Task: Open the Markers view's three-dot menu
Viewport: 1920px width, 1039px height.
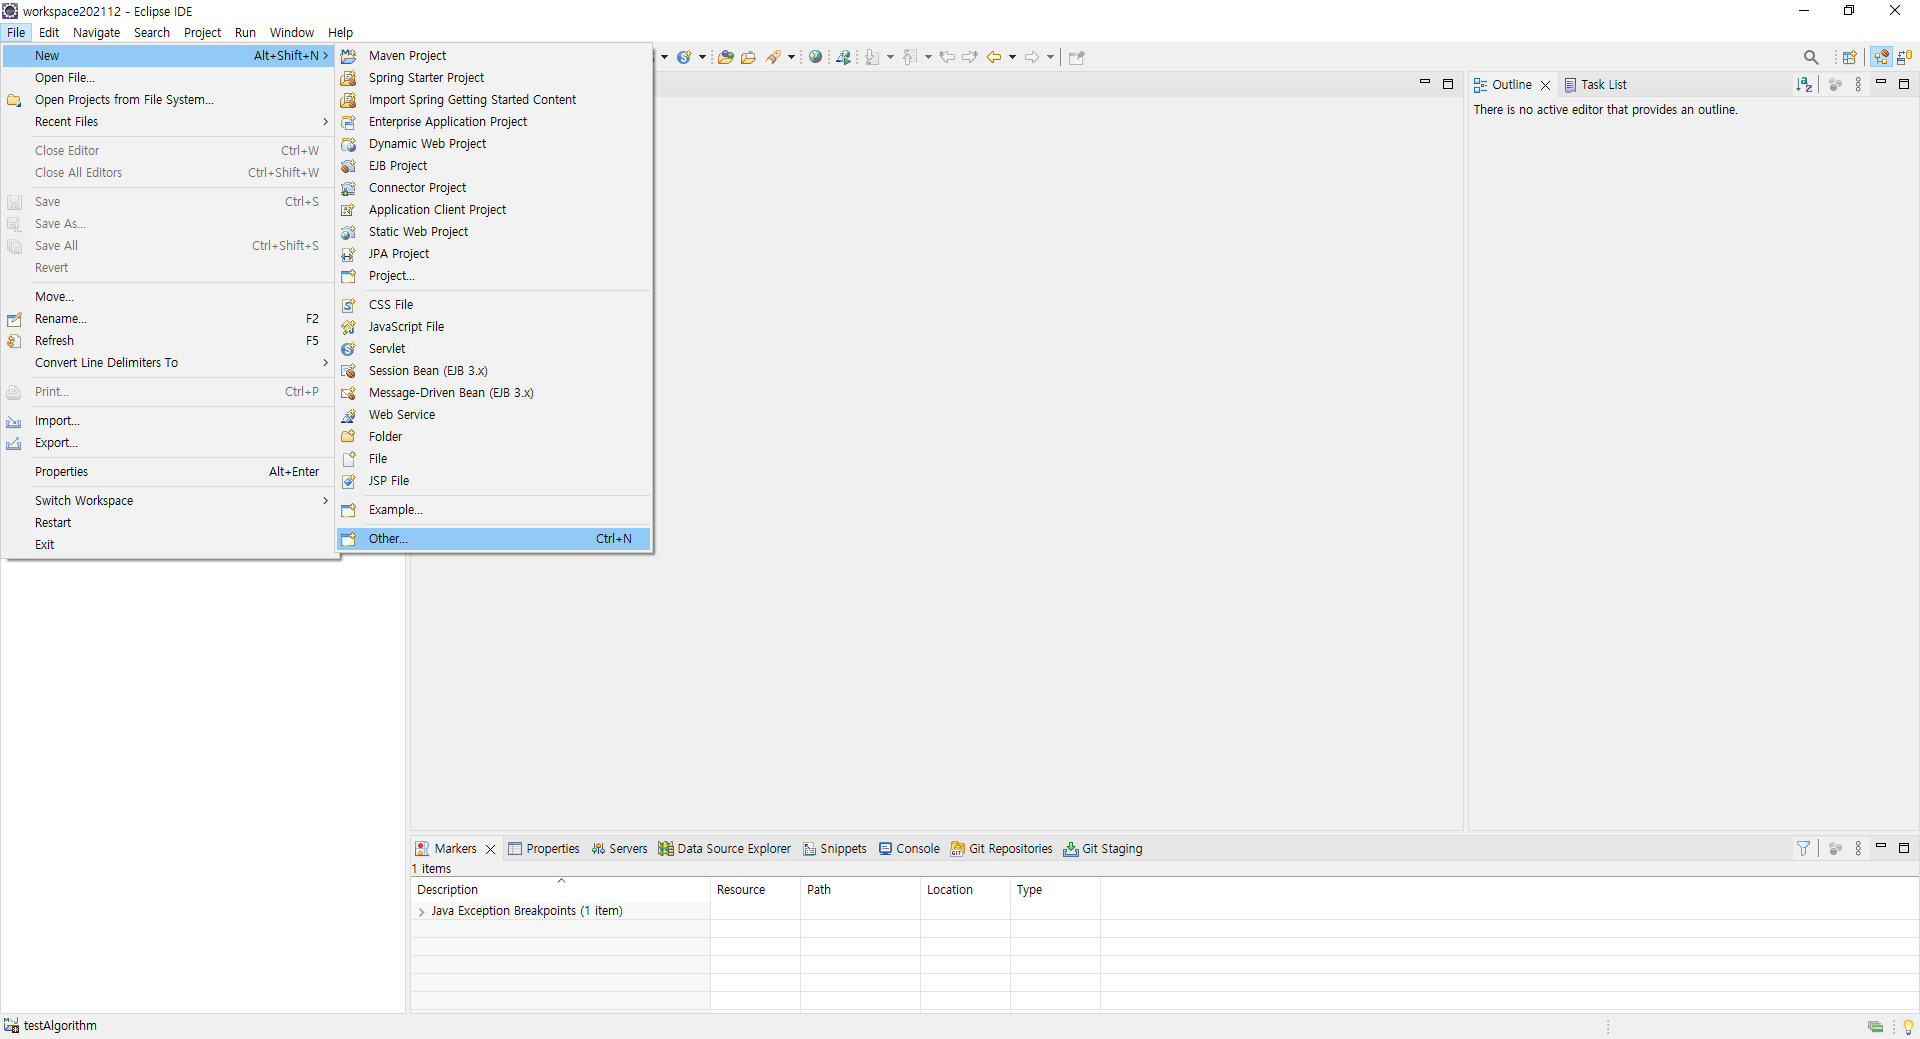Action: (x=1859, y=848)
